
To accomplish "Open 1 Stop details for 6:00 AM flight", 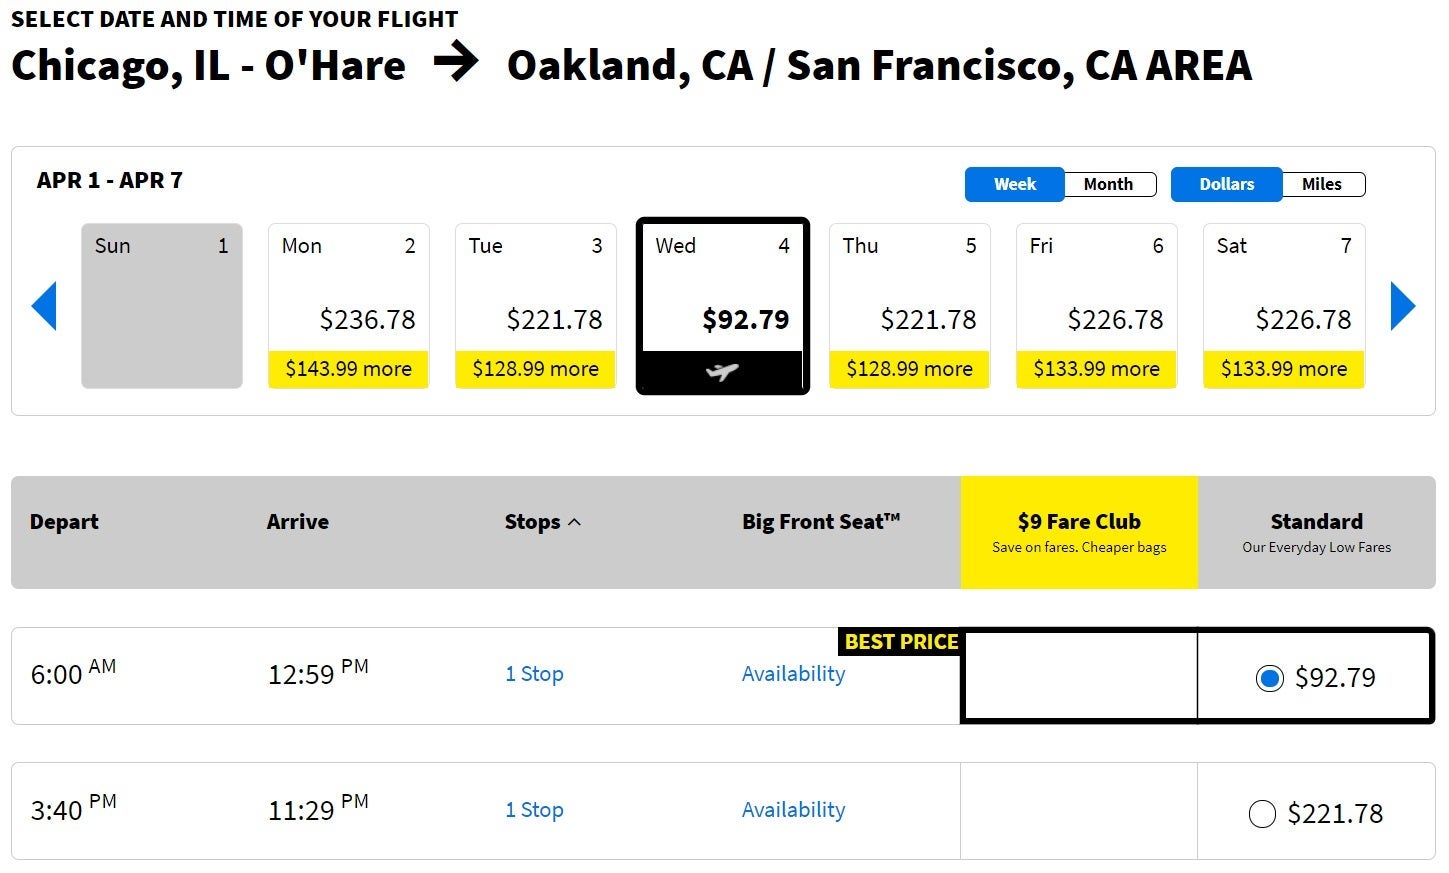I will point(534,674).
